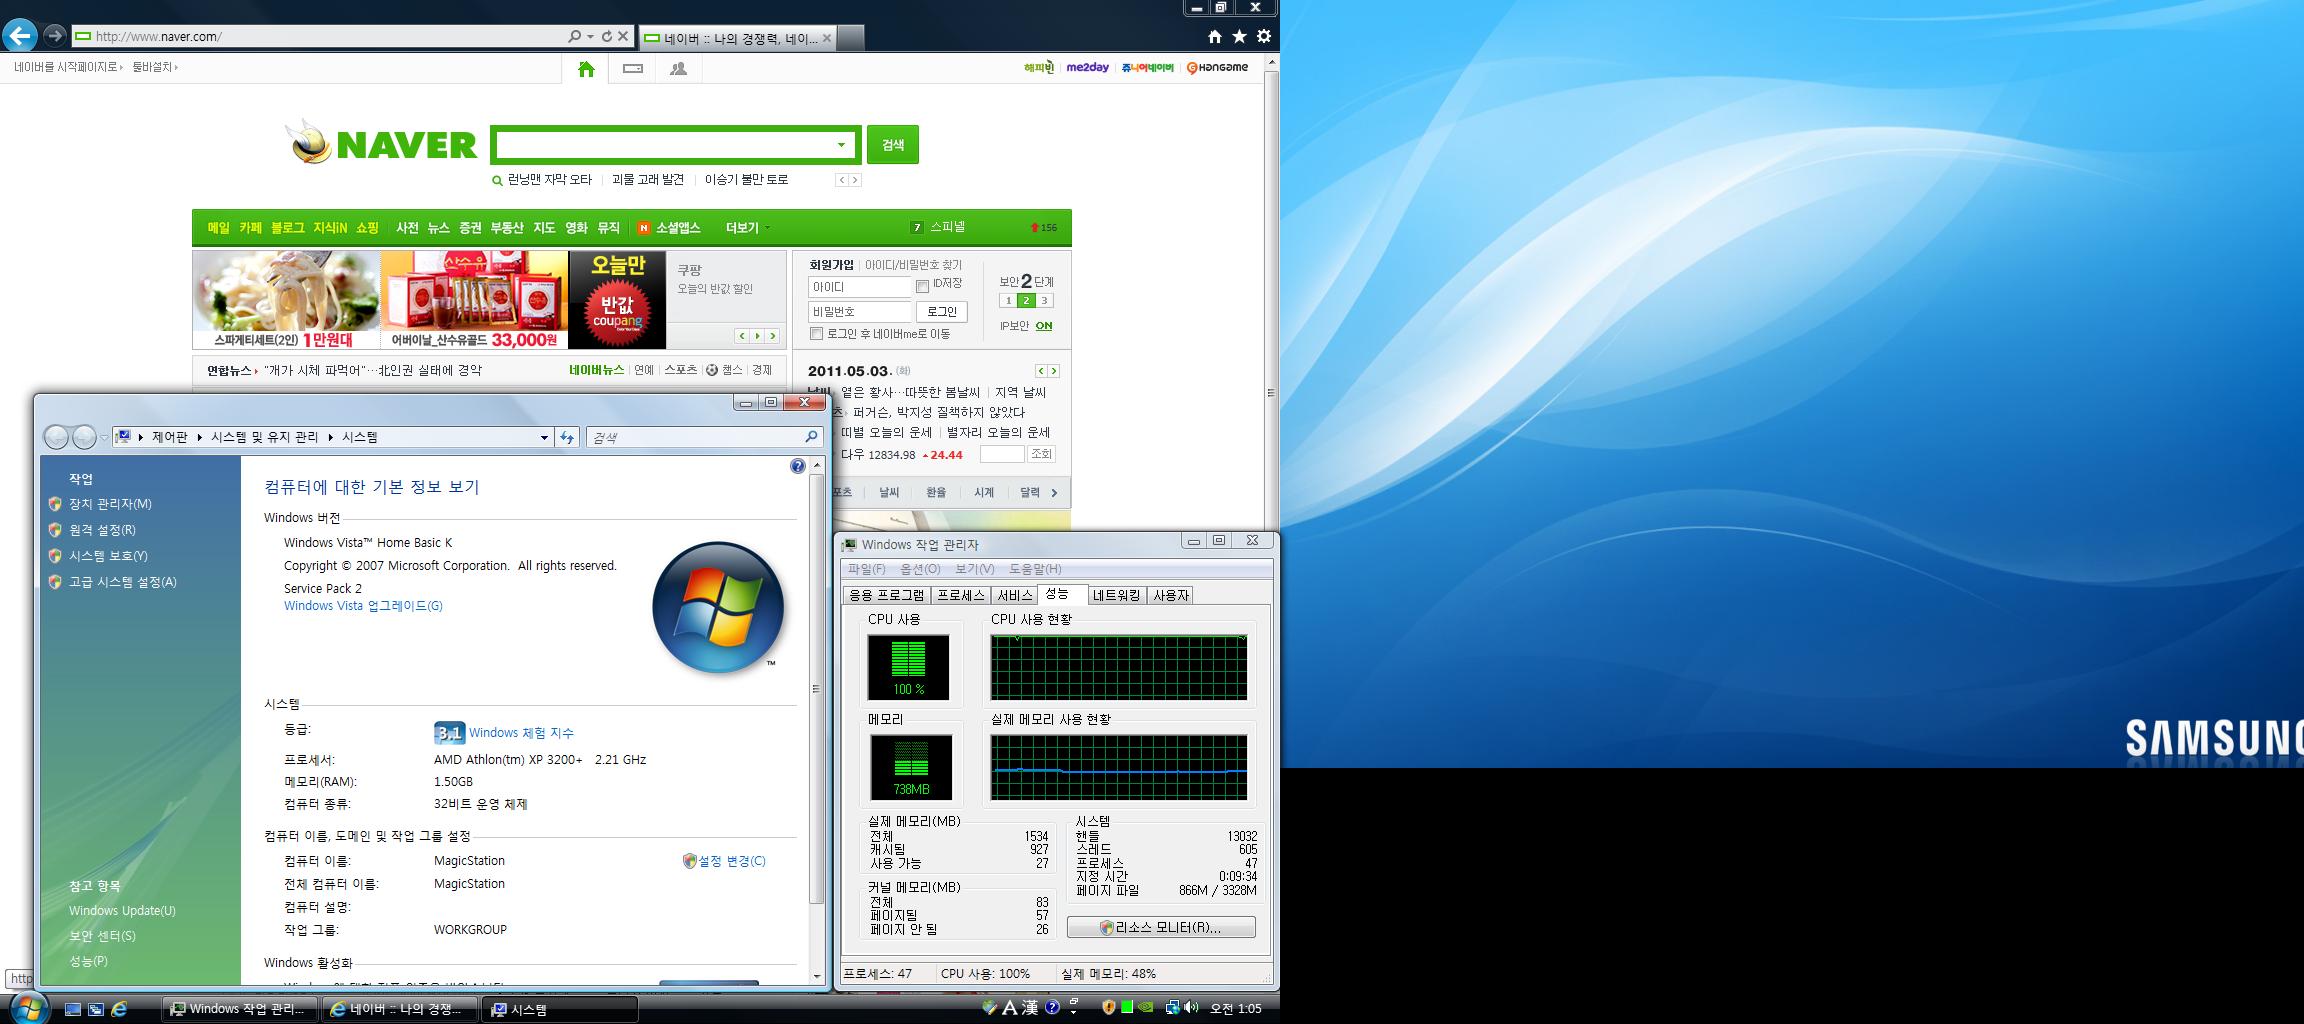2304x1024 pixels.
Task: Switch to 응용 프로그램 tab in Task Manager
Action: coord(887,595)
